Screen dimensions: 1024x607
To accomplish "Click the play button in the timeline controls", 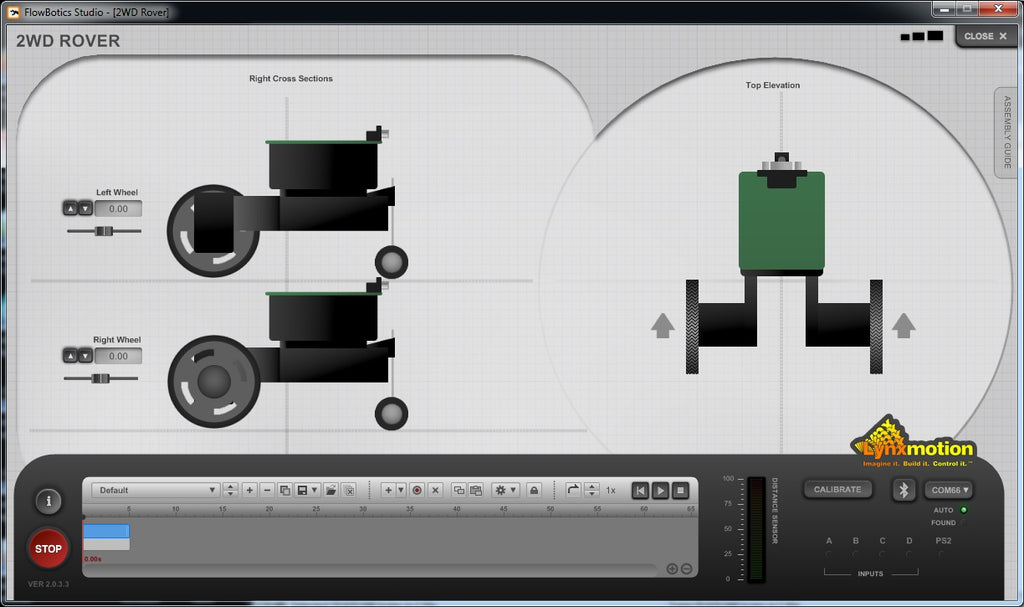I will click(x=660, y=490).
